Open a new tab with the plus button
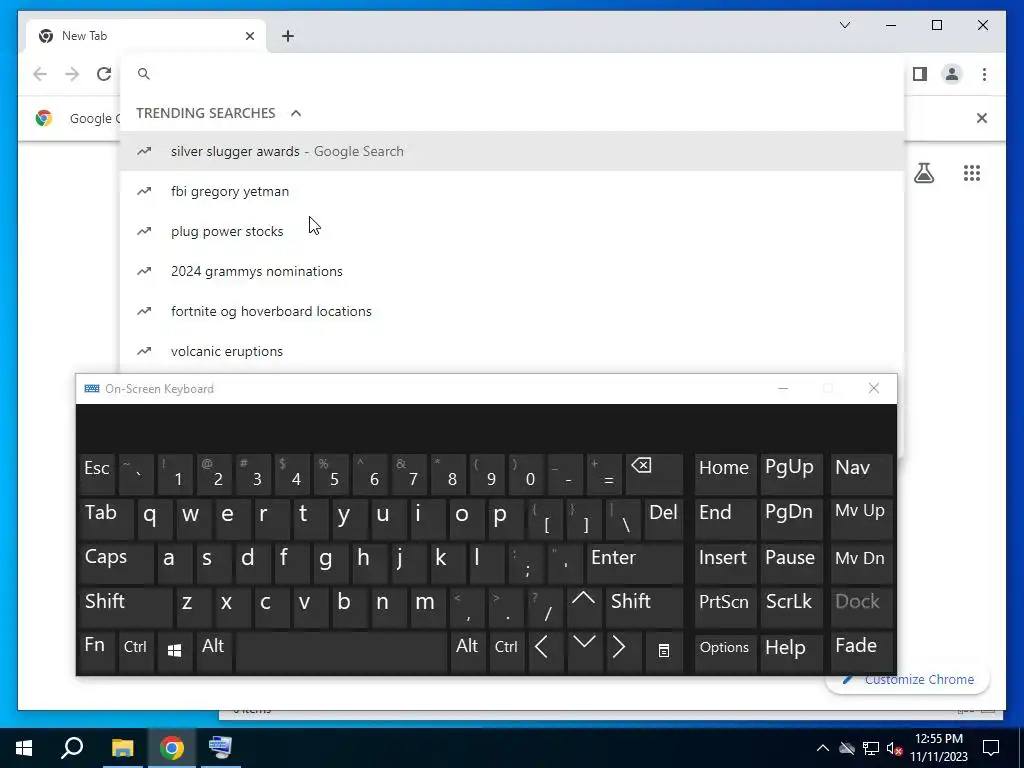Viewport: 1024px width, 768px height. click(288, 36)
